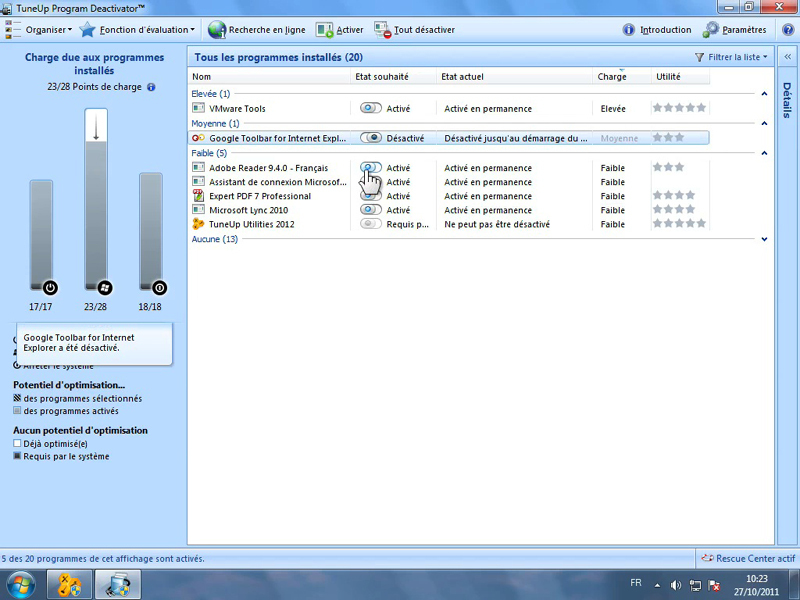The height and width of the screenshot is (600, 800).
Task: Click the Expert PDF 7 Professional icon
Action: coord(198,195)
